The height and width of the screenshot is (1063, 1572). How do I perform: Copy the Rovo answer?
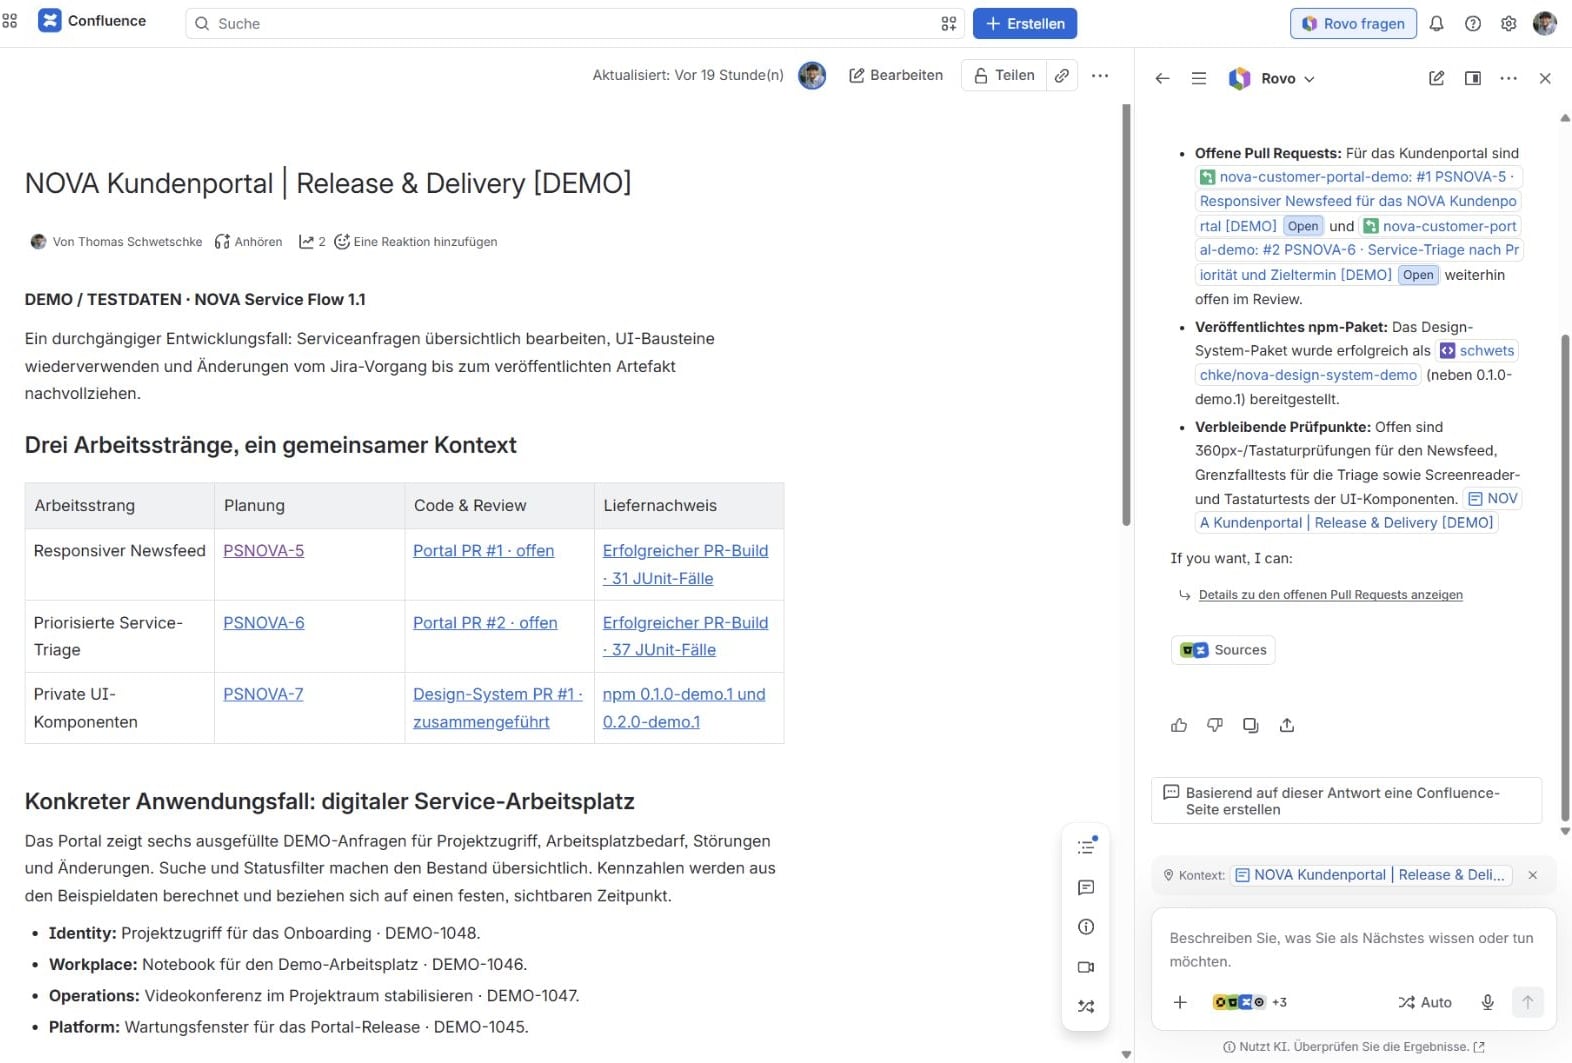coord(1251,725)
